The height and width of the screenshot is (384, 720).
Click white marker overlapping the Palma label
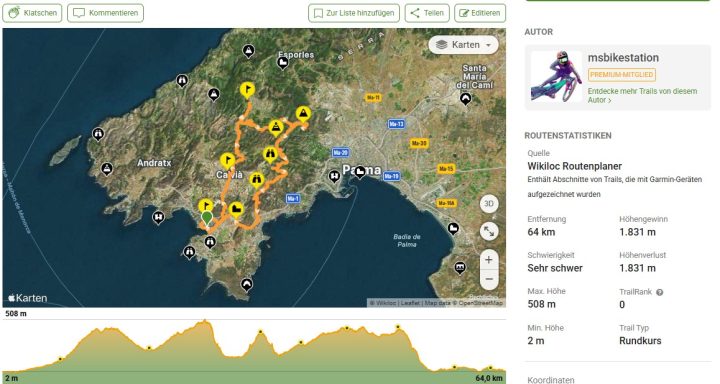[360, 172]
